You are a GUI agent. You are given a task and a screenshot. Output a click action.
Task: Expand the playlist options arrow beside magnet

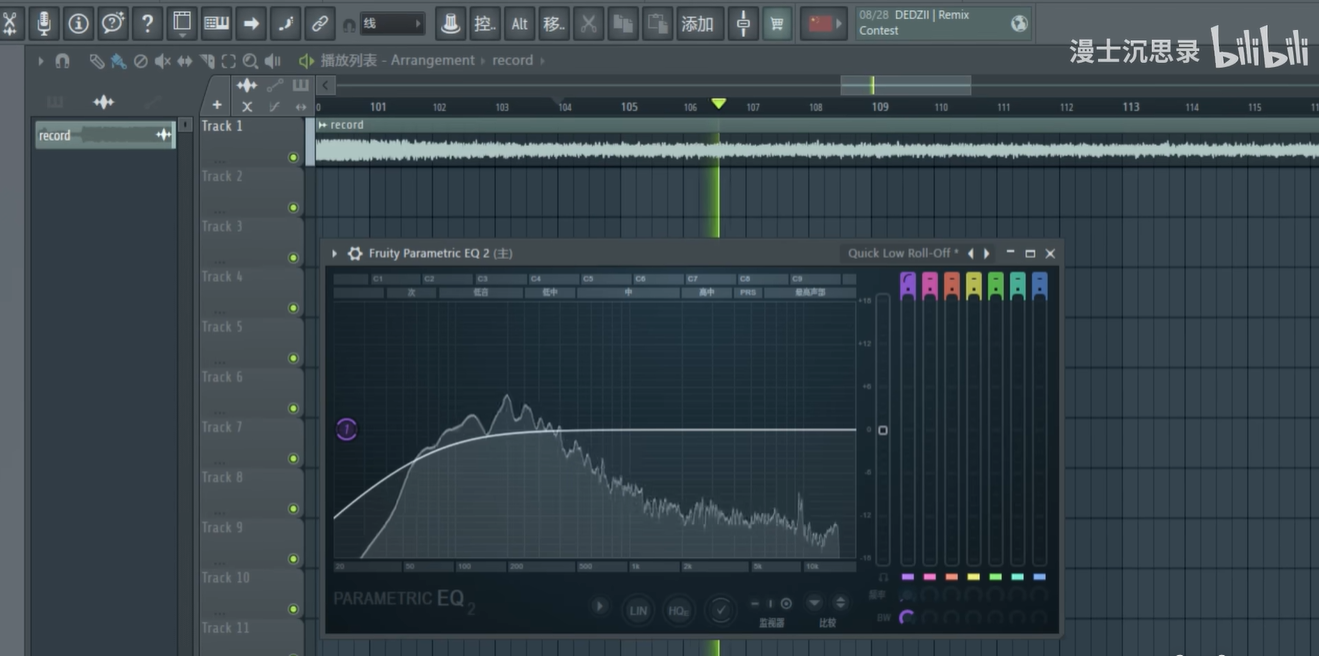41,61
